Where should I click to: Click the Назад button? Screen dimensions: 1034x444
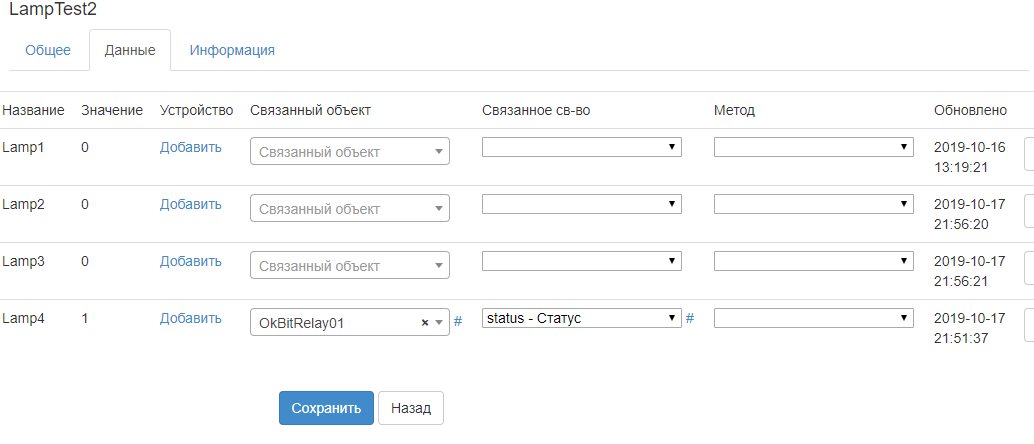tap(410, 408)
